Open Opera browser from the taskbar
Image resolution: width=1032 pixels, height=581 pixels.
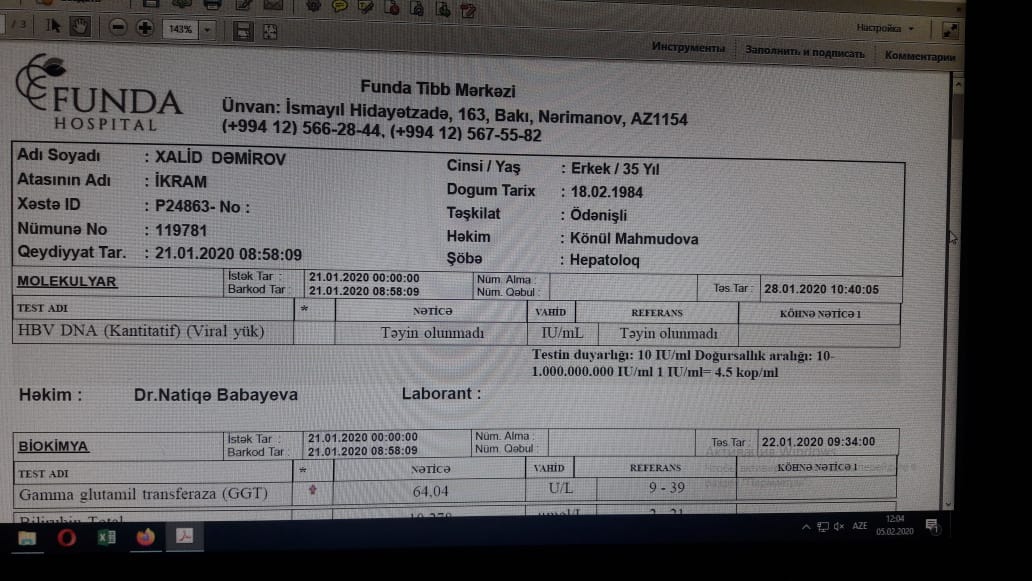pyautogui.click(x=67, y=538)
